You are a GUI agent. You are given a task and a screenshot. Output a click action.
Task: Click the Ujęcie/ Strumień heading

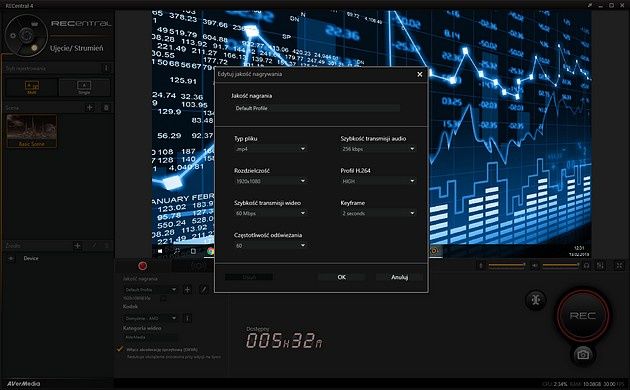(76, 48)
